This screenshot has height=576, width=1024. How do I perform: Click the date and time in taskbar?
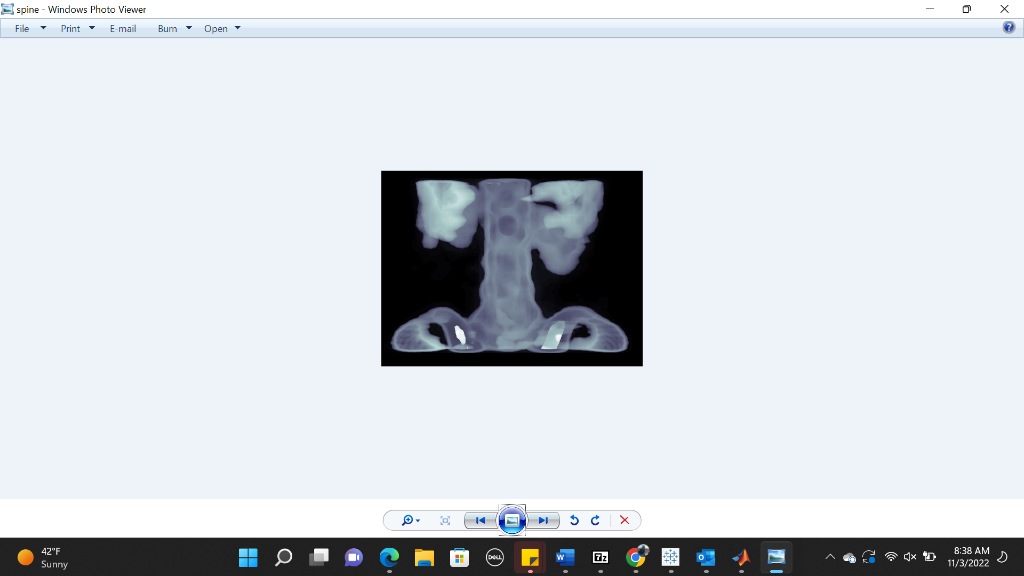coord(965,557)
